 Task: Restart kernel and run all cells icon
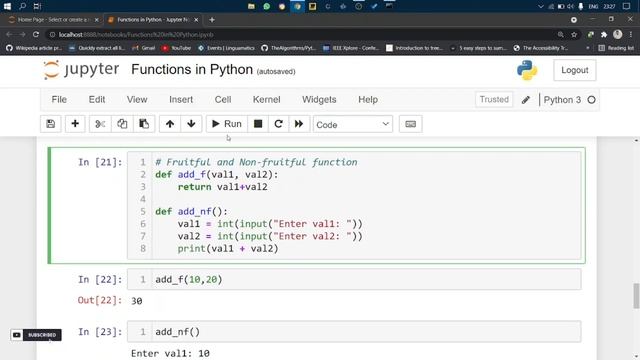click(x=299, y=124)
